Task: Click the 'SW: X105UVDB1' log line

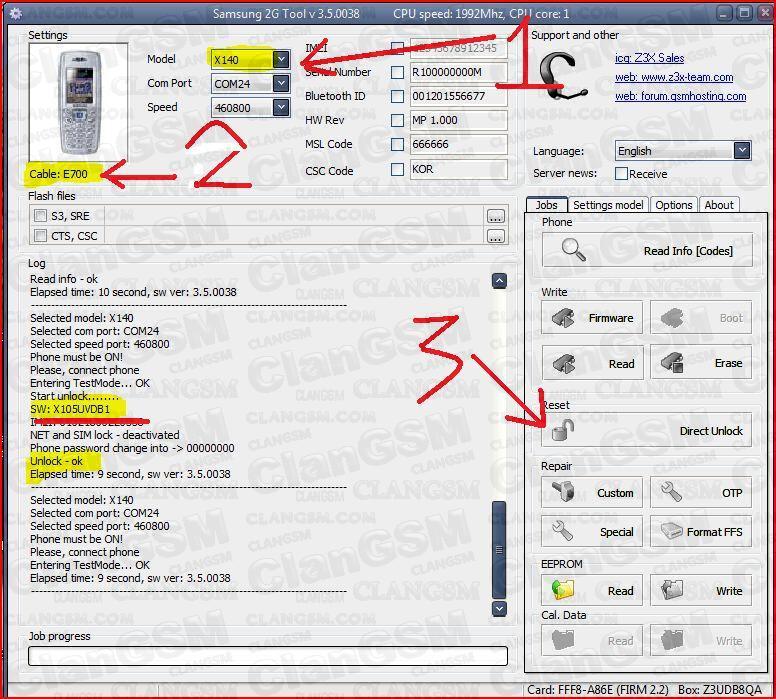Action: pos(70,409)
